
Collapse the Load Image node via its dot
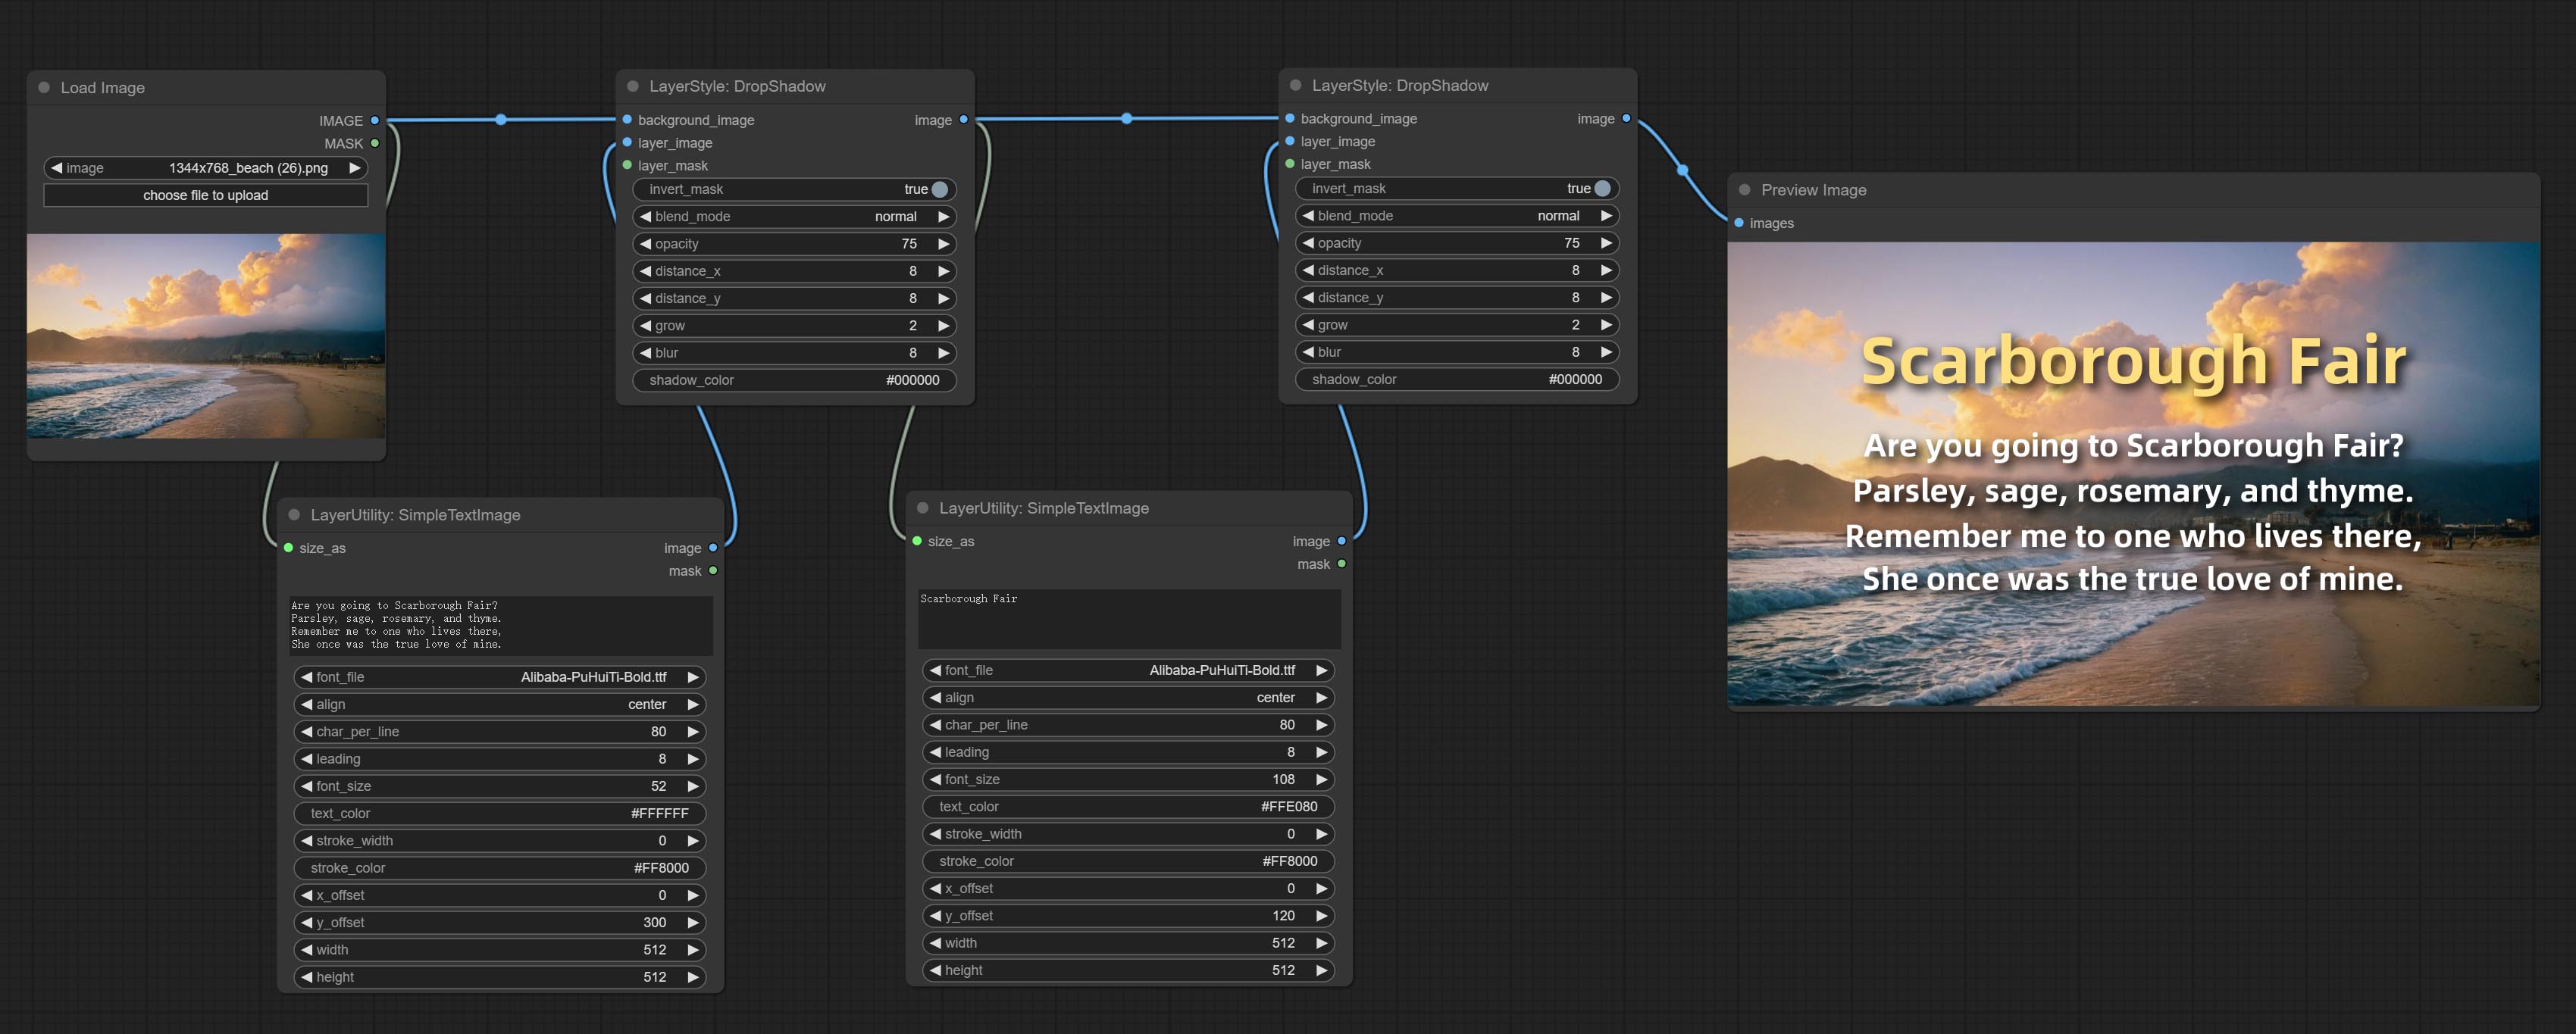(x=44, y=88)
